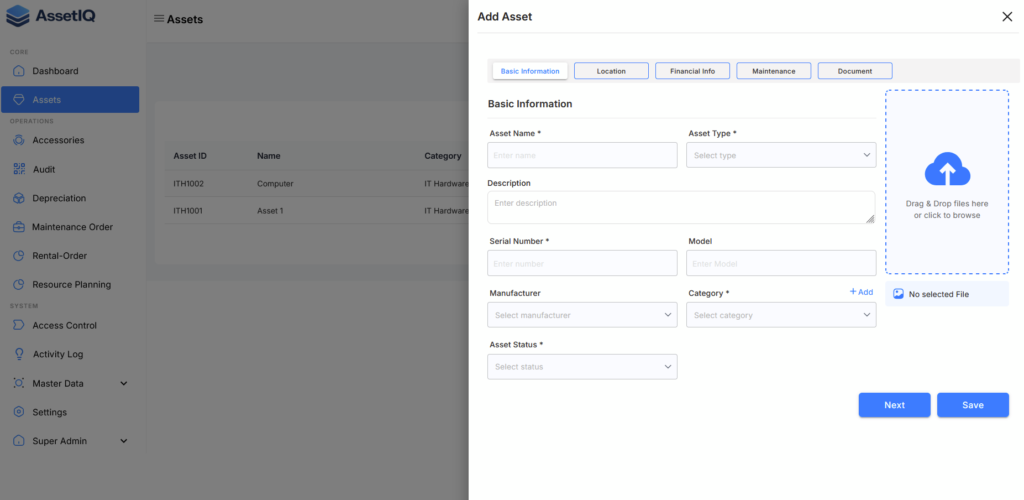Click the Rental-Order sidebar icon
Screen dimensions: 1024x500
pyautogui.click(x=19, y=256)
